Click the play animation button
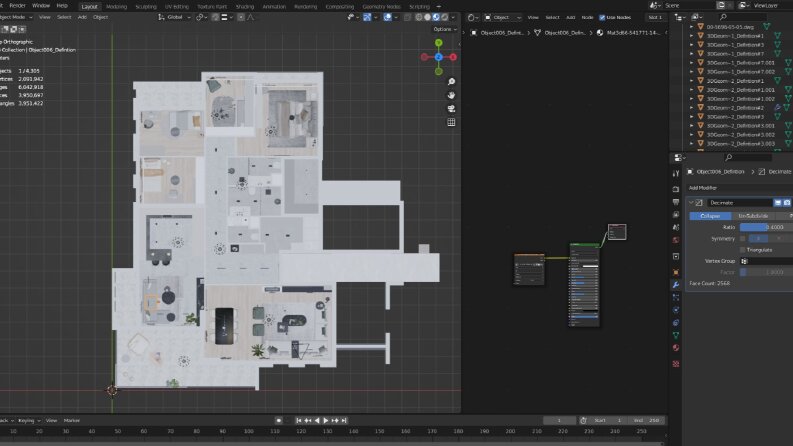The height and width of the screenshot is (446, 793). point(326,420)
